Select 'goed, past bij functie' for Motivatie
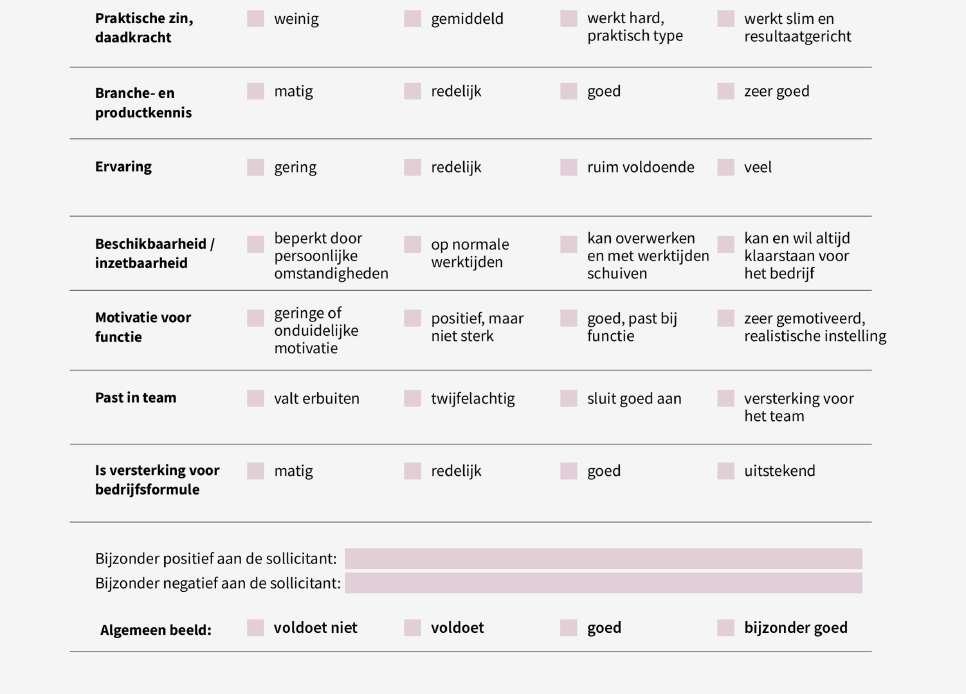 569,318
